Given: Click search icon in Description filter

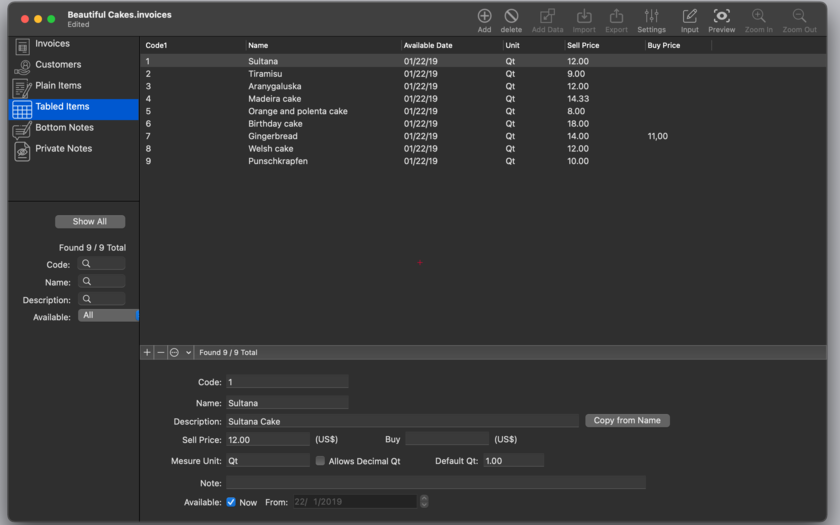Looking at the screenshot, I should pos(86,299).
